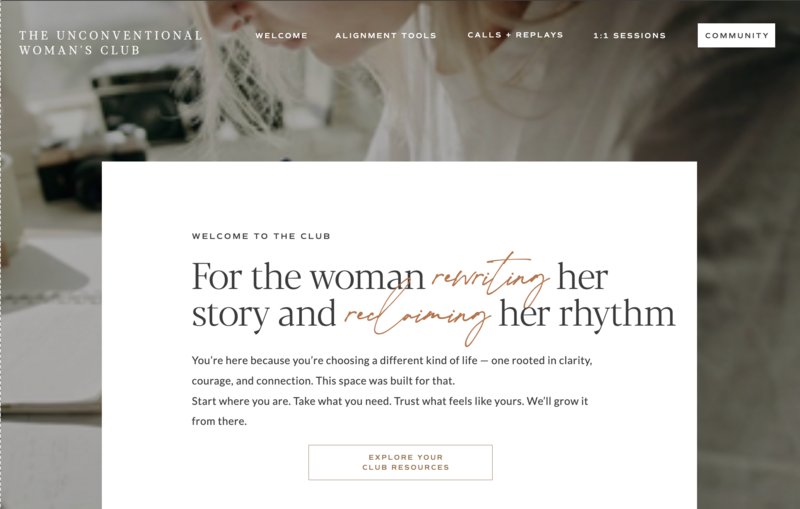
Task: Click the 'from there.' paragraph ending
Action: [x=219, y=421]
